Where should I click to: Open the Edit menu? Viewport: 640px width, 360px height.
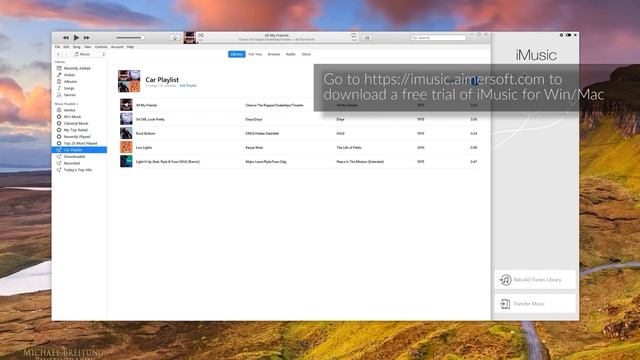click(66, 47)
